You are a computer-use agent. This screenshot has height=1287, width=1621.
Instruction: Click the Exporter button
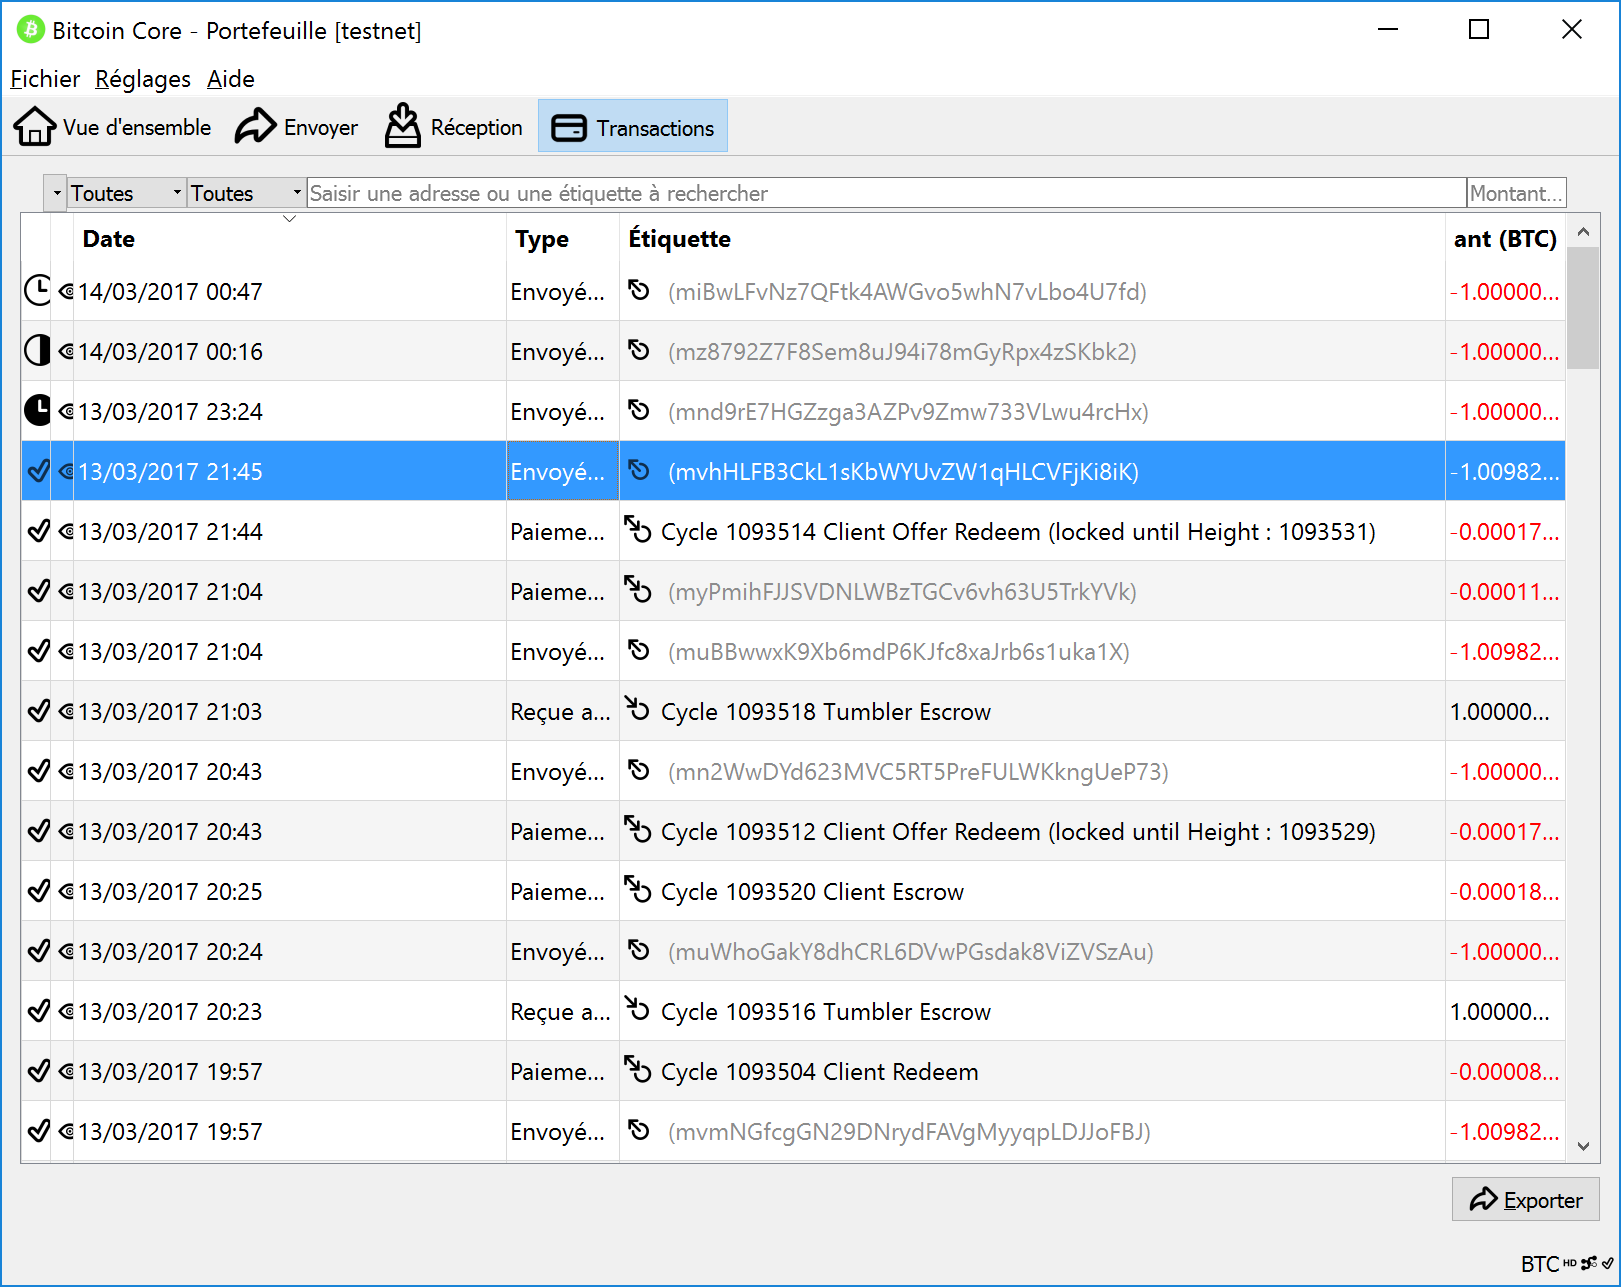1526,1200
